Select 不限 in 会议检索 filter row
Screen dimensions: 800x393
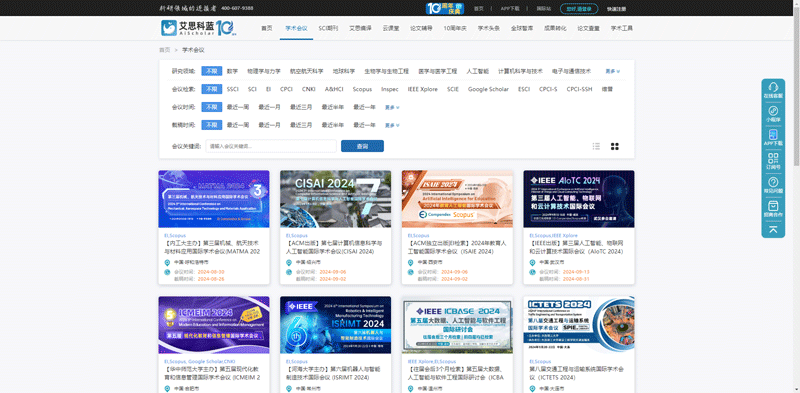(x=211, y=89)
